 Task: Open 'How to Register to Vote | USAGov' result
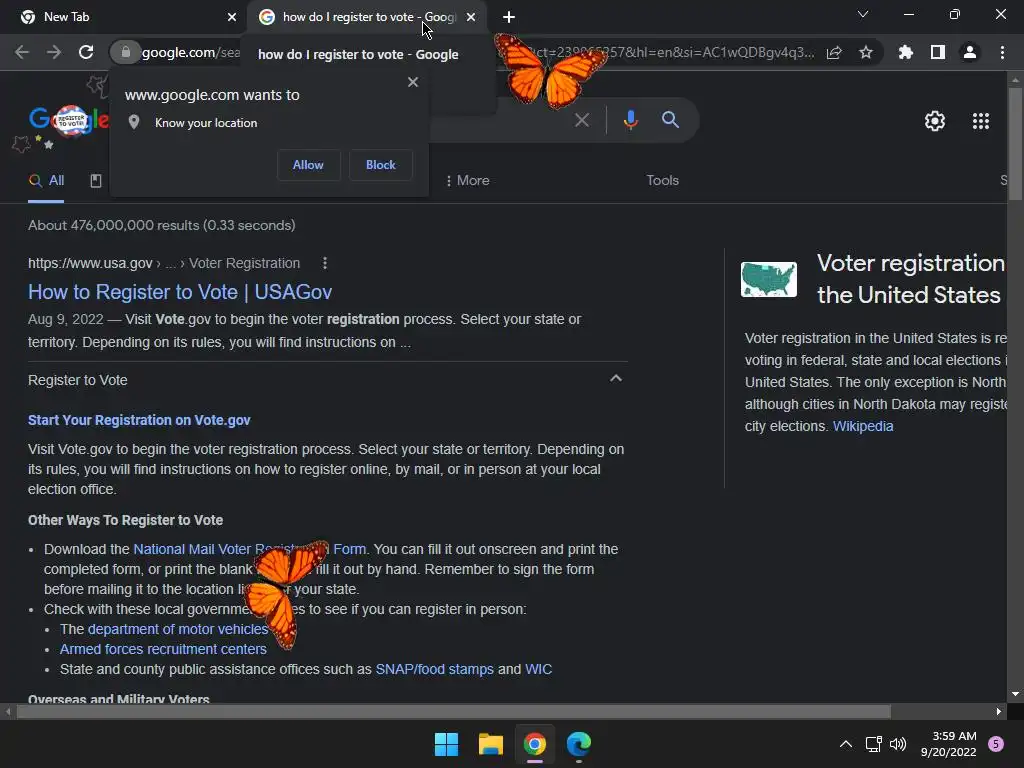click(x=180, y=292)
